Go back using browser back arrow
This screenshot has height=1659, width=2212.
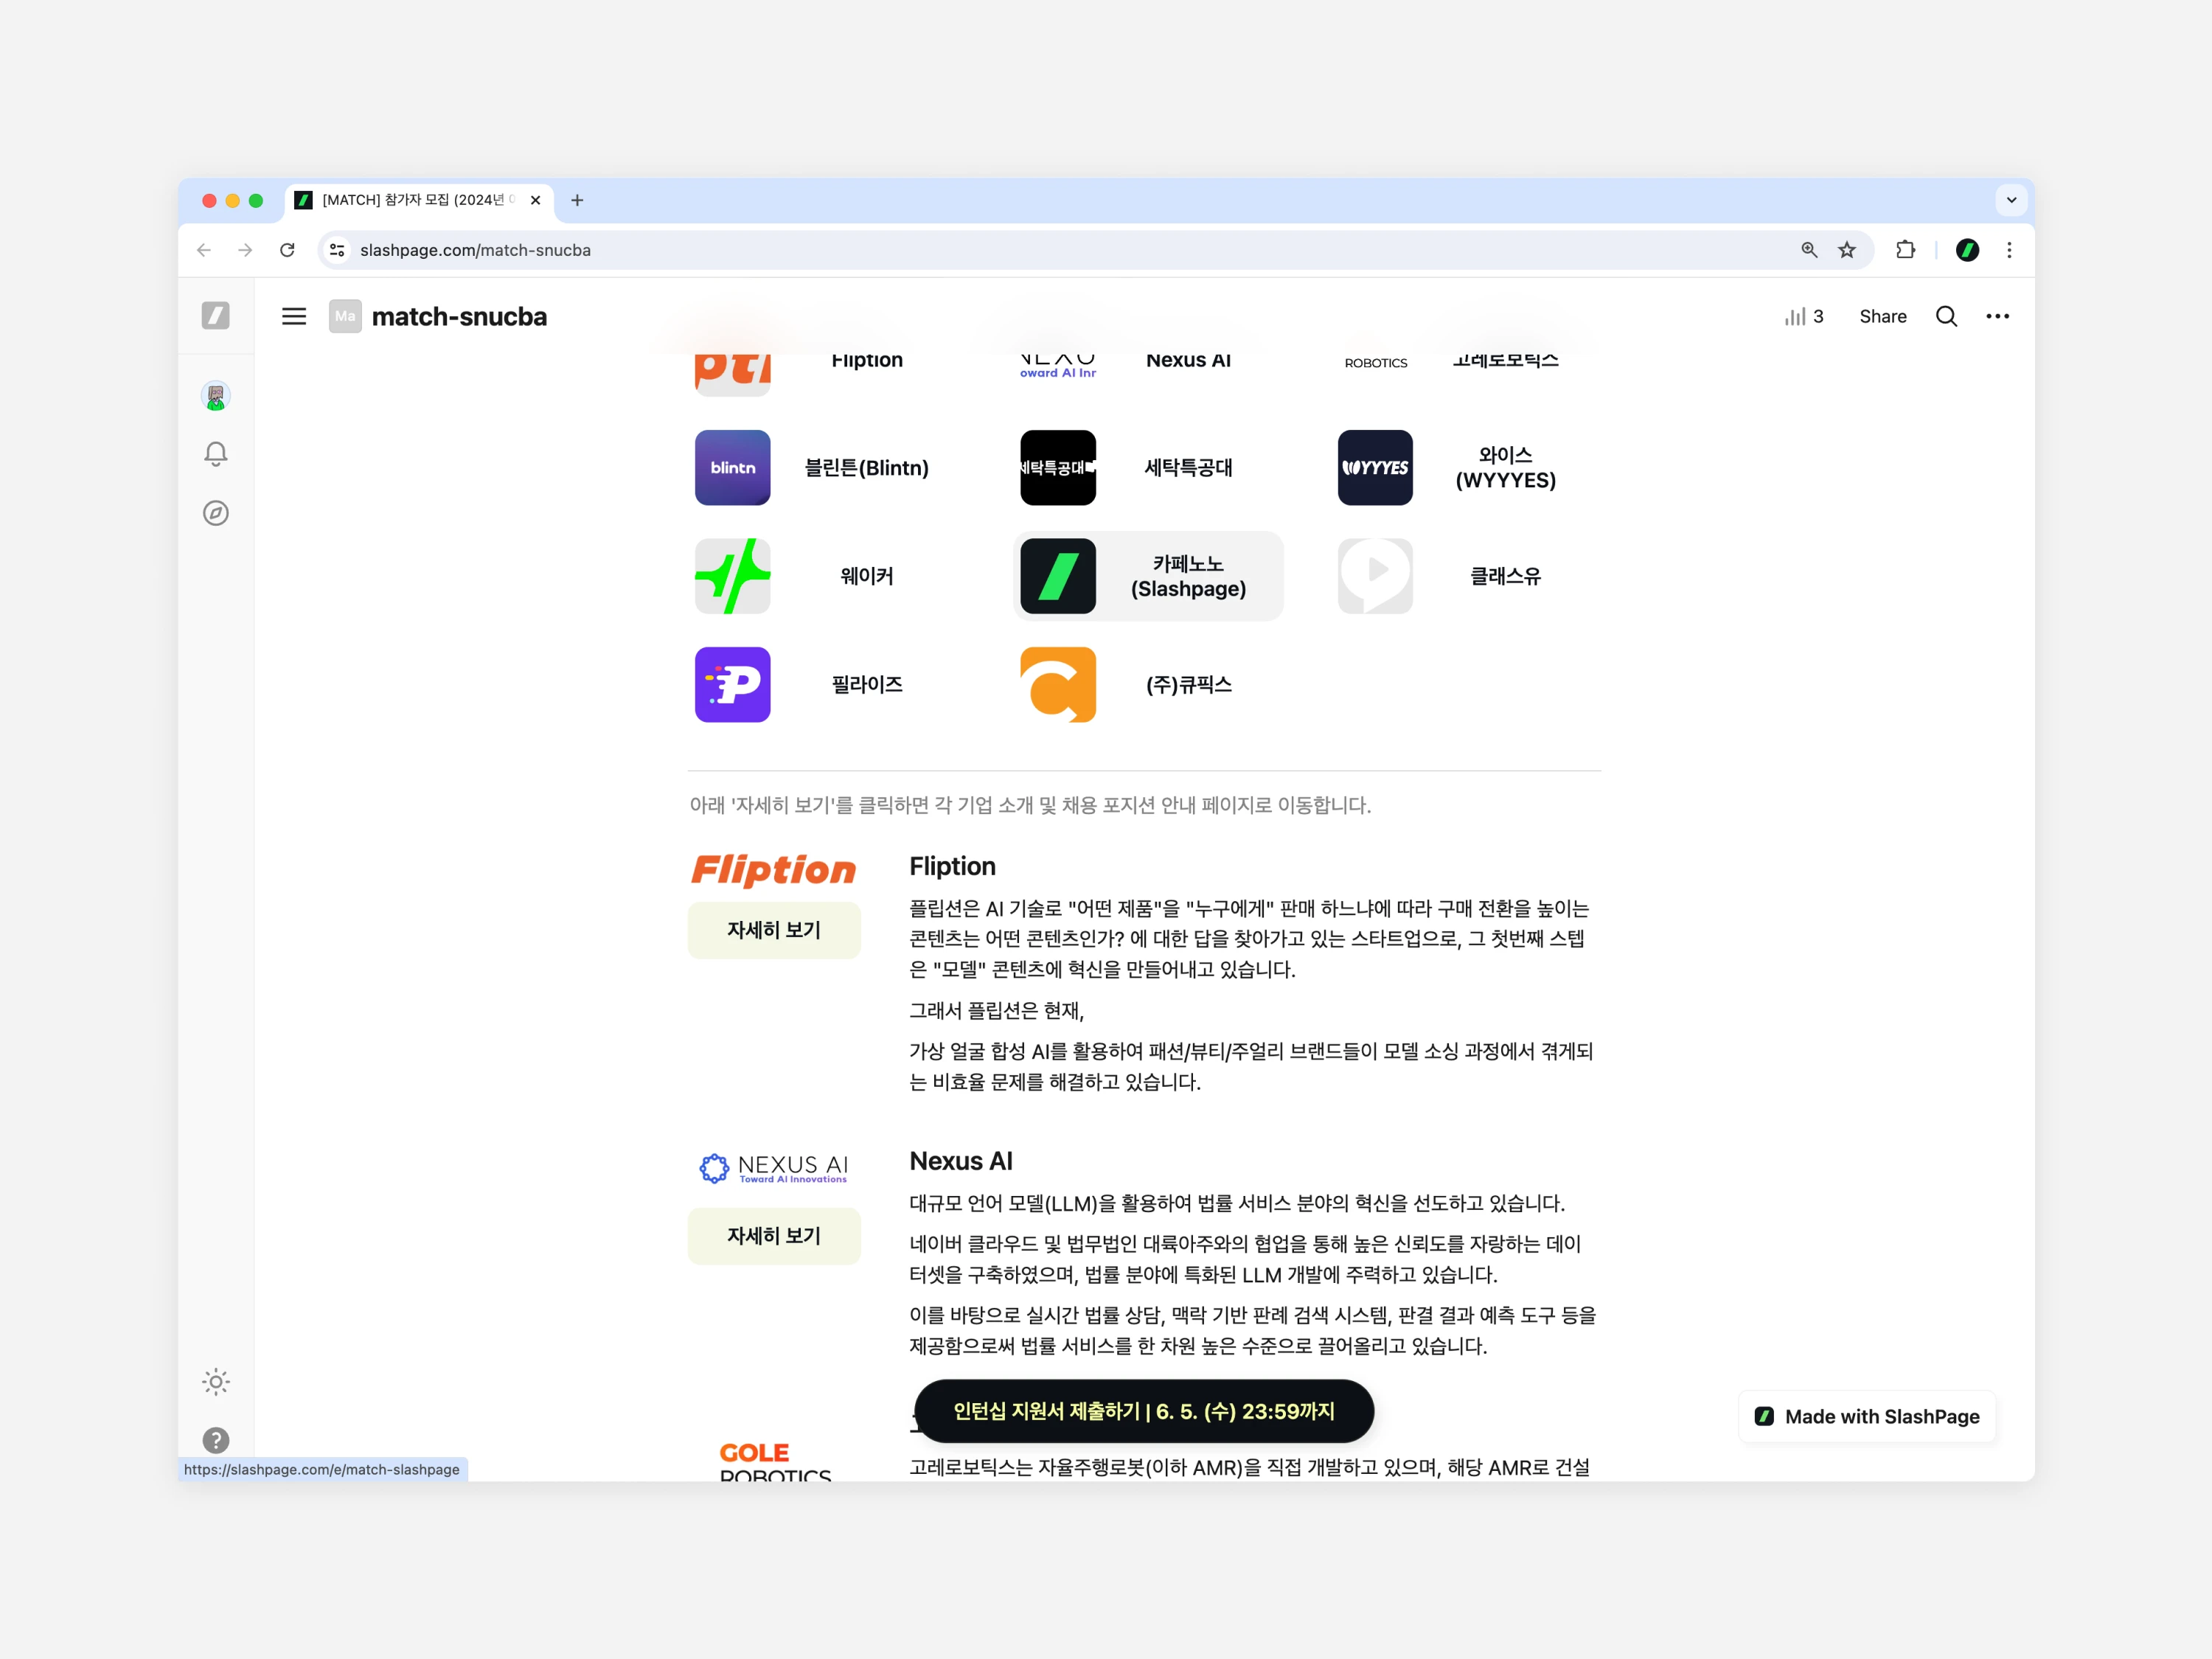204,250
